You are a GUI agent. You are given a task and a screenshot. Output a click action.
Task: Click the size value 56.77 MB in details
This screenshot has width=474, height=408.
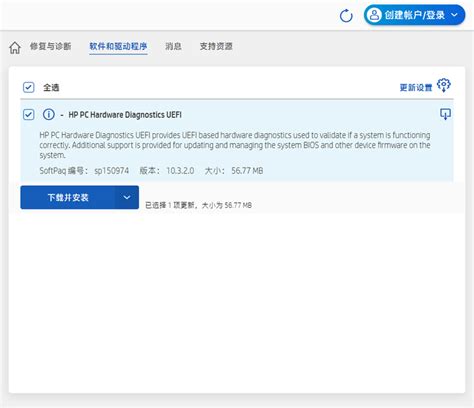[247, 171]
